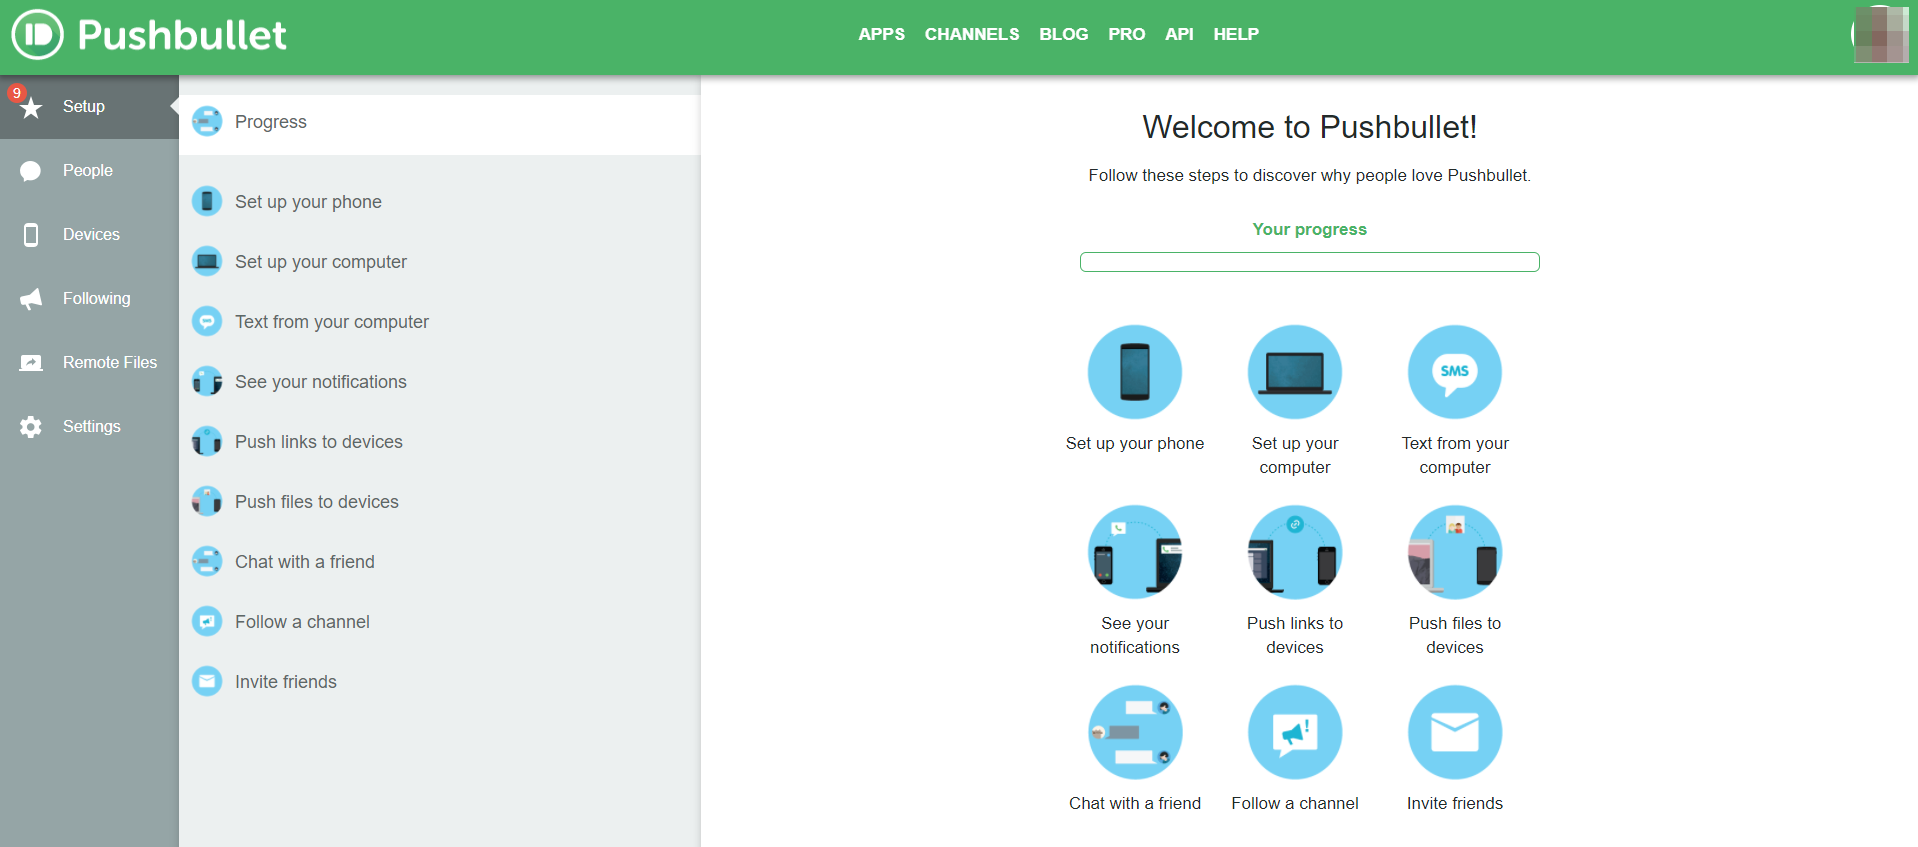
Task: Switch to the People sidebar section
Action: pos(89,171)
